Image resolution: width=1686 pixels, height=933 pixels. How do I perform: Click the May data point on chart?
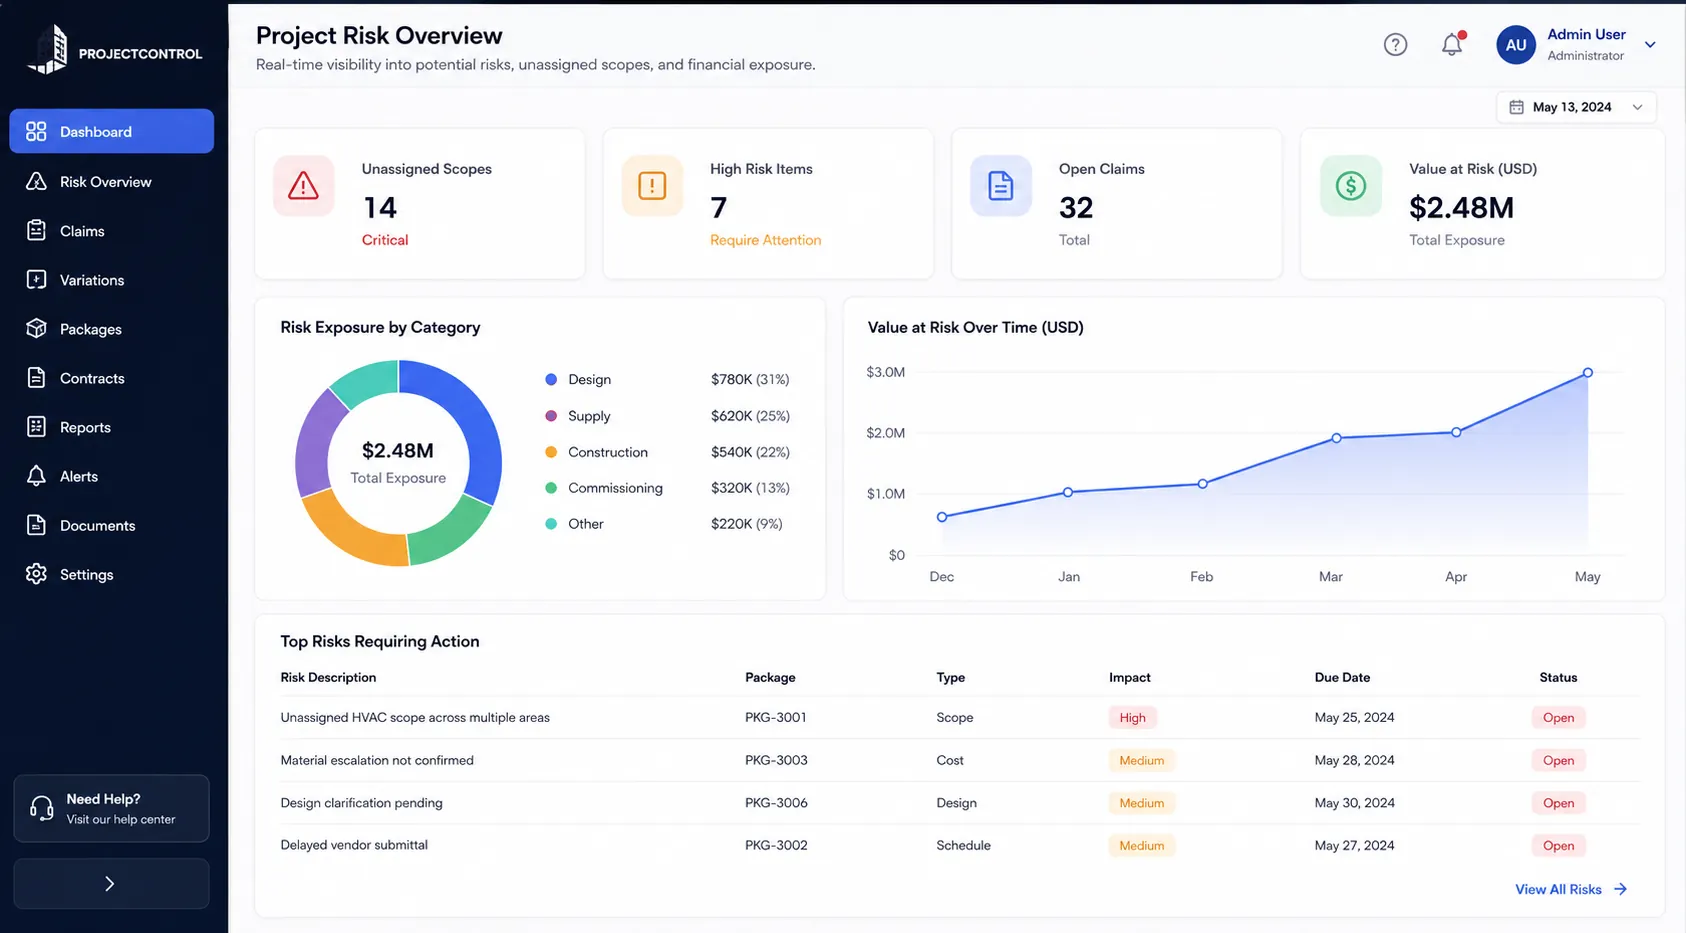pyautogui.click(x=1587, y=373)
